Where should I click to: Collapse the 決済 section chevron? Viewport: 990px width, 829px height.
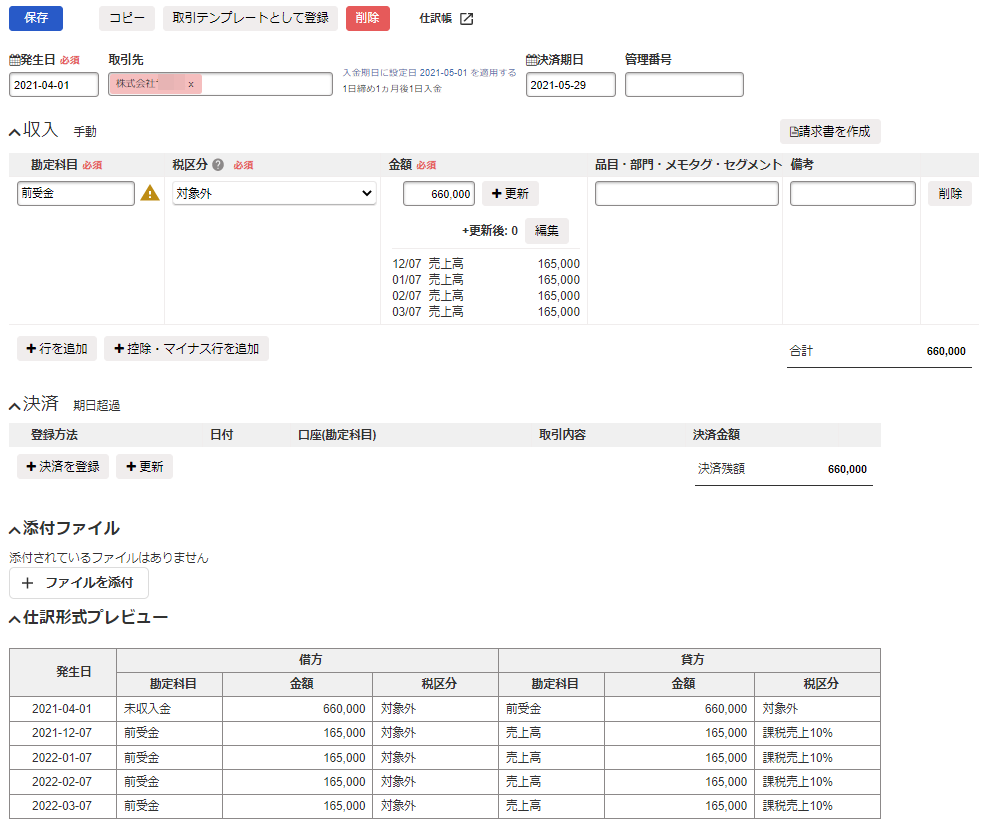click(15, 406)
